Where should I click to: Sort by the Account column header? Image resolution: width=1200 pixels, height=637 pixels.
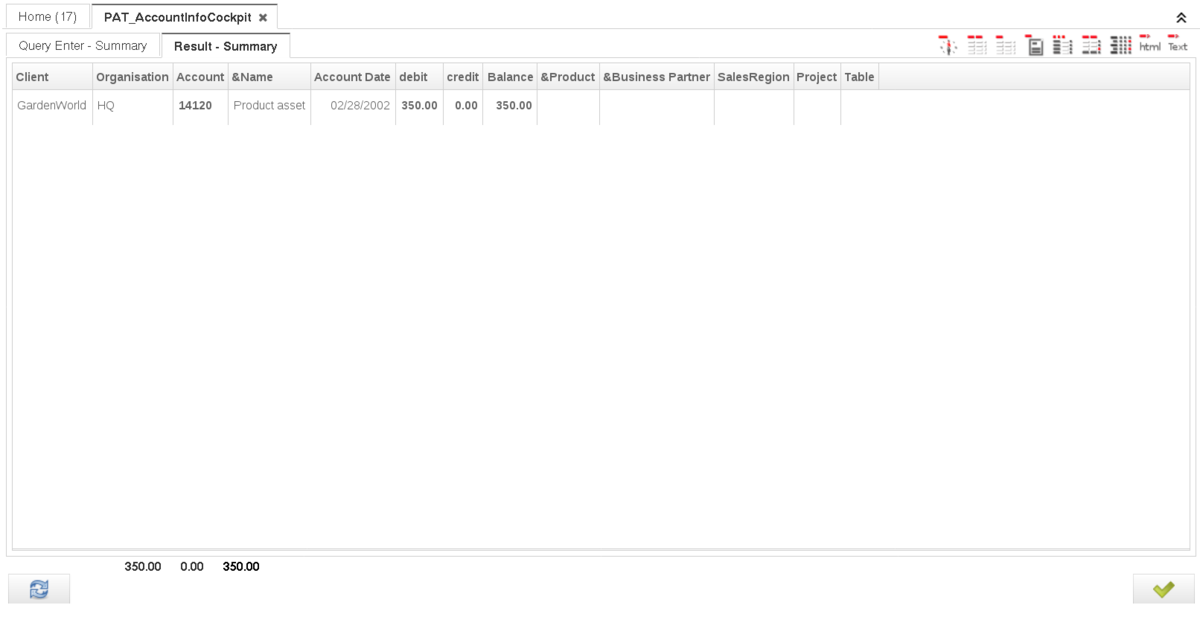[x=200, y=77]
